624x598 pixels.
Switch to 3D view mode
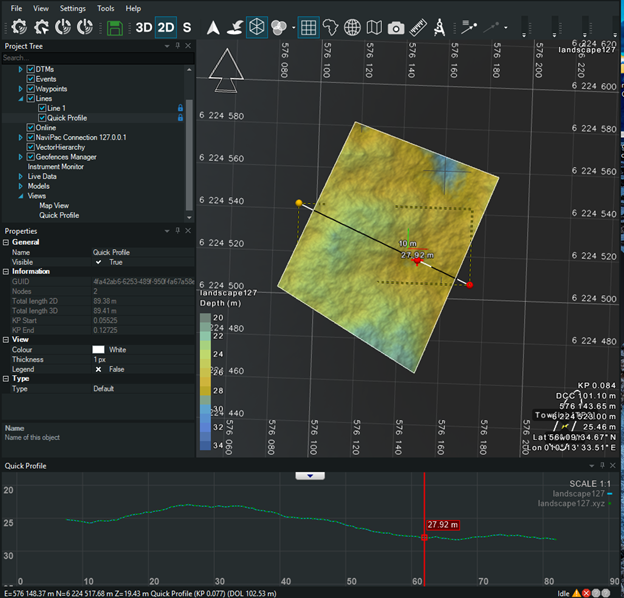click(x=145, y=28)
